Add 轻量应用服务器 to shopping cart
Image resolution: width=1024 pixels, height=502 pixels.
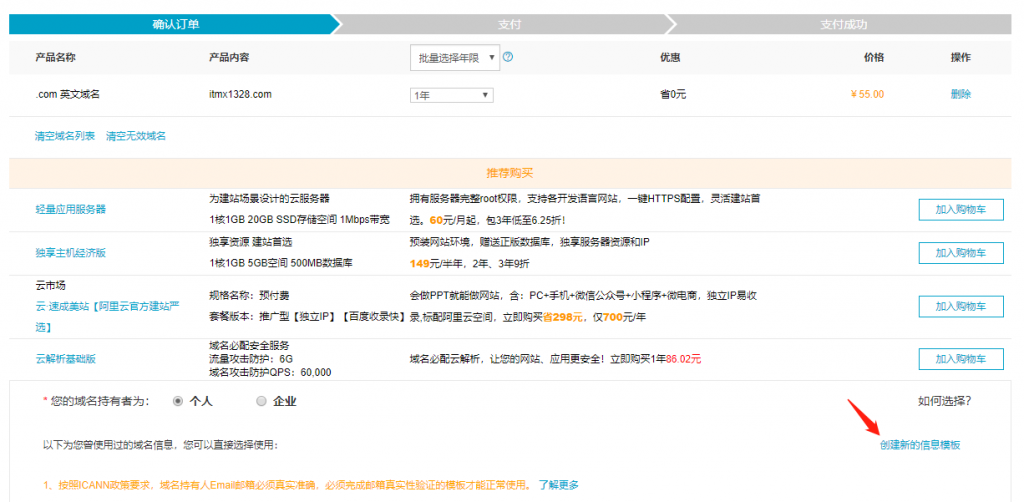(960, 209)
